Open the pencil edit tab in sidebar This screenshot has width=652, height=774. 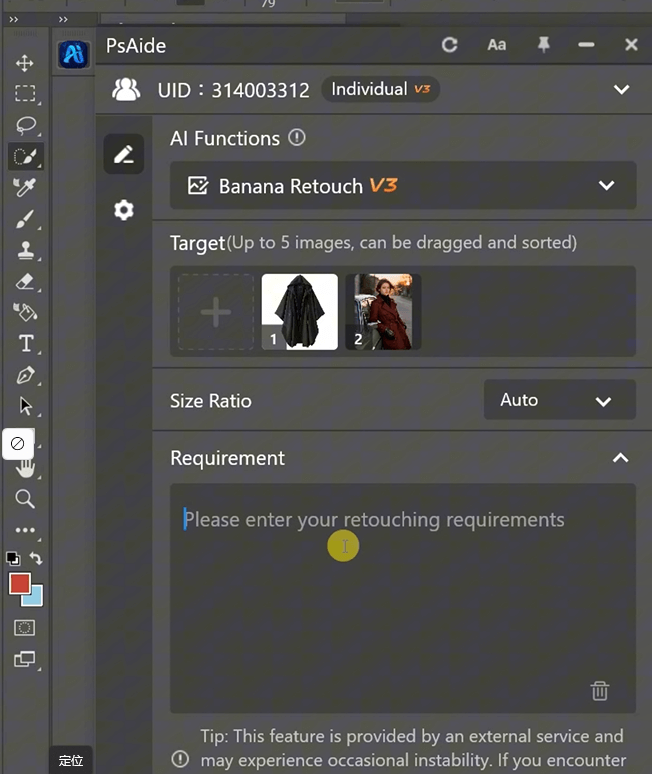click(x=123, y=154)
